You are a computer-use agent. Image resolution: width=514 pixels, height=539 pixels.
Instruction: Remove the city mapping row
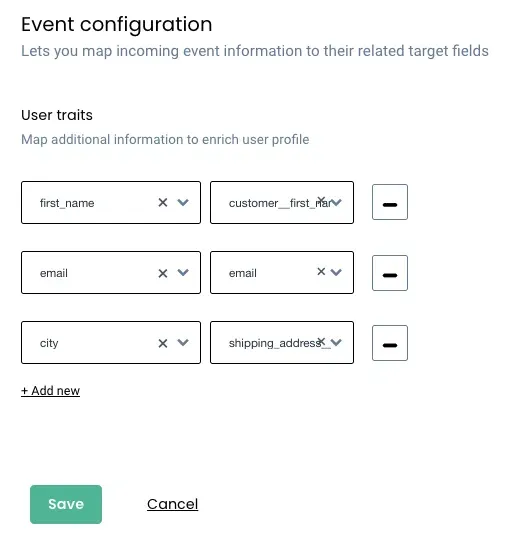click(x=390, y=343)
